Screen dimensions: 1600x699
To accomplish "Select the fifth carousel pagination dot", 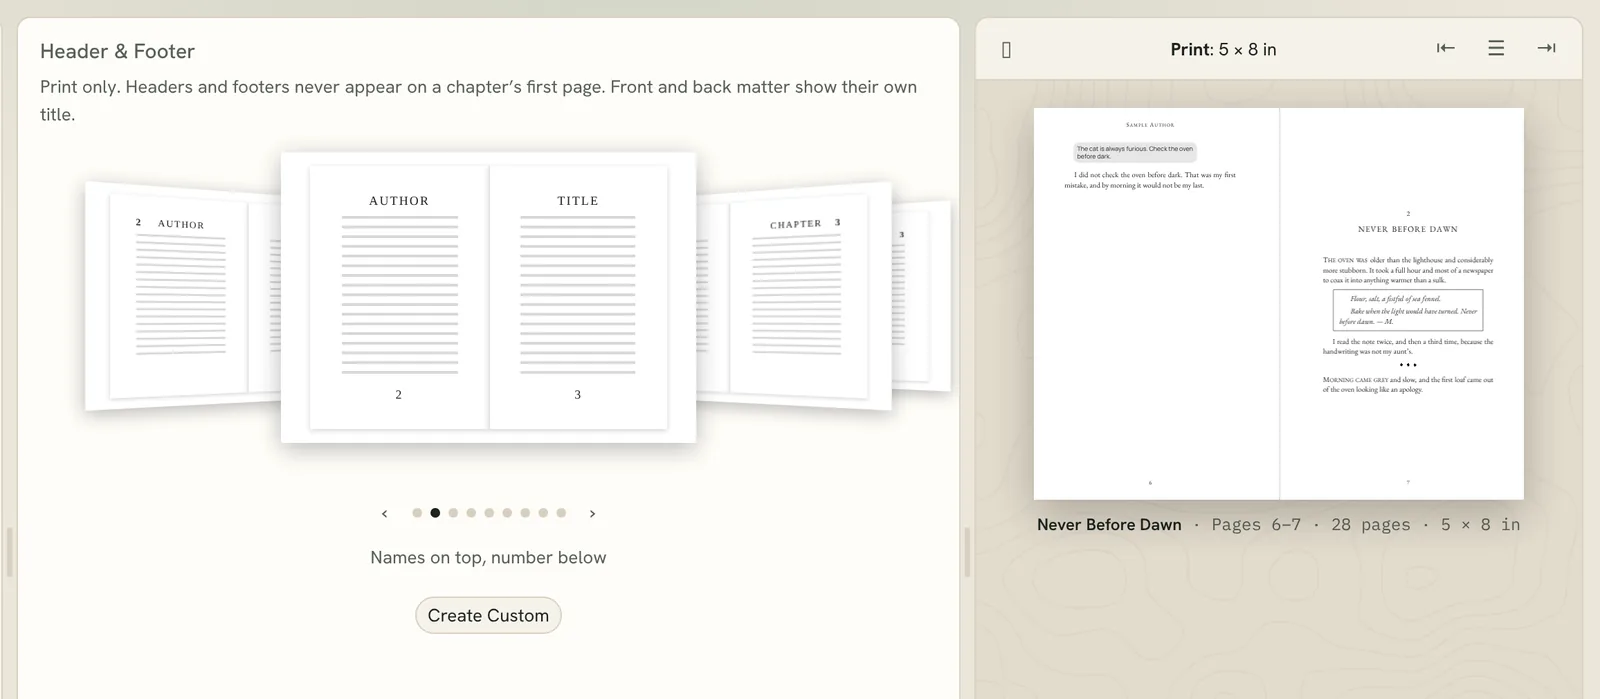I will click(x=489, y=513).
